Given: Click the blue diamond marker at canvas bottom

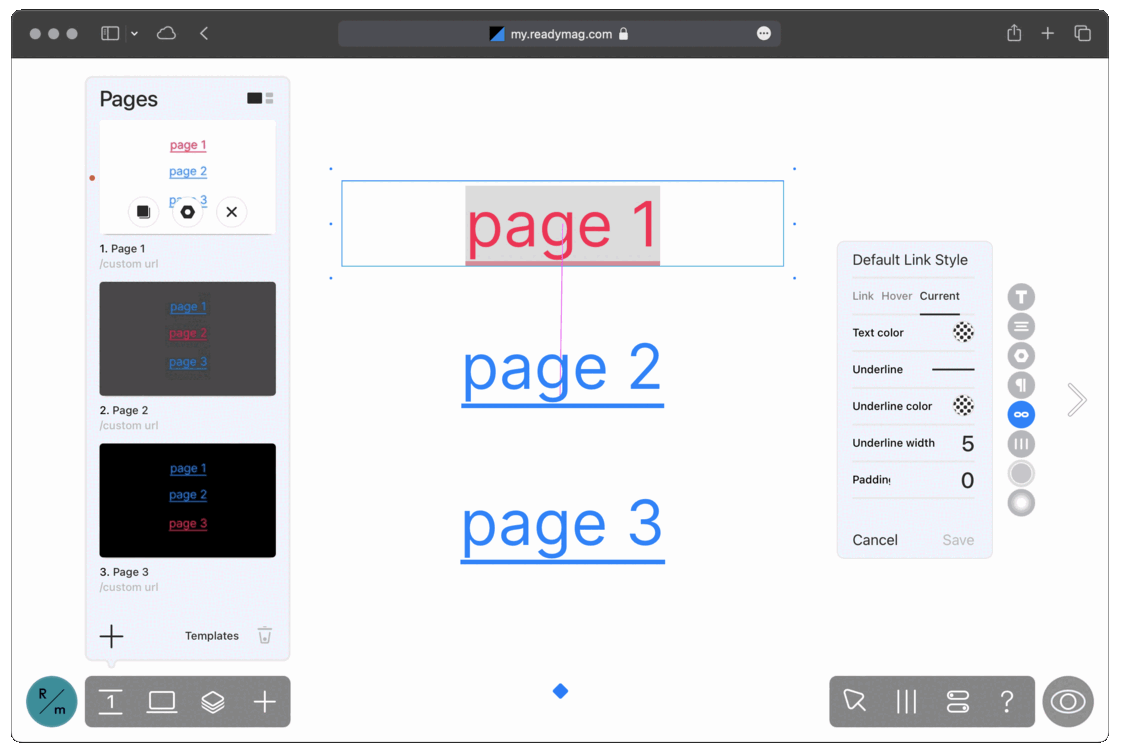Looking at the screenshot, I should point(560,691).
